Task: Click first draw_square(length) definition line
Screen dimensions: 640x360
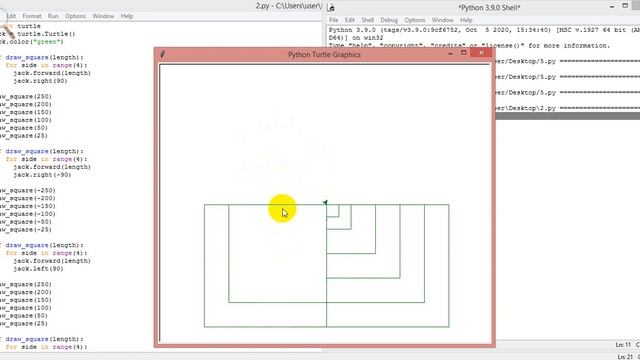Action: coord(41,58)
